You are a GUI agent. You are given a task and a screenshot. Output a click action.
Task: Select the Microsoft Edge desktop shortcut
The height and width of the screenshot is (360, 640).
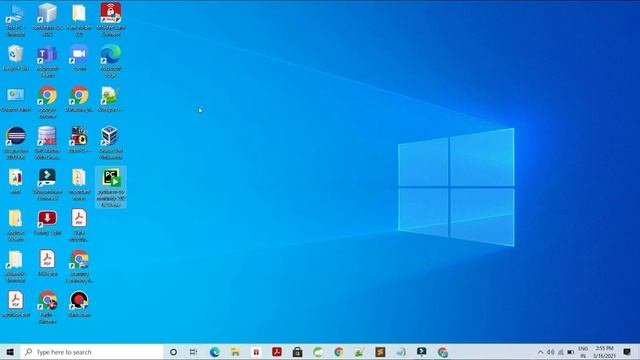[x=111, y=61]
